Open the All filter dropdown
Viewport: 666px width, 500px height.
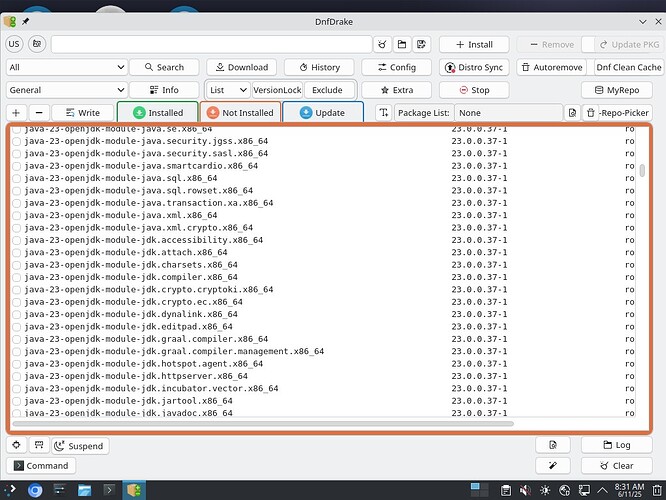67,67
